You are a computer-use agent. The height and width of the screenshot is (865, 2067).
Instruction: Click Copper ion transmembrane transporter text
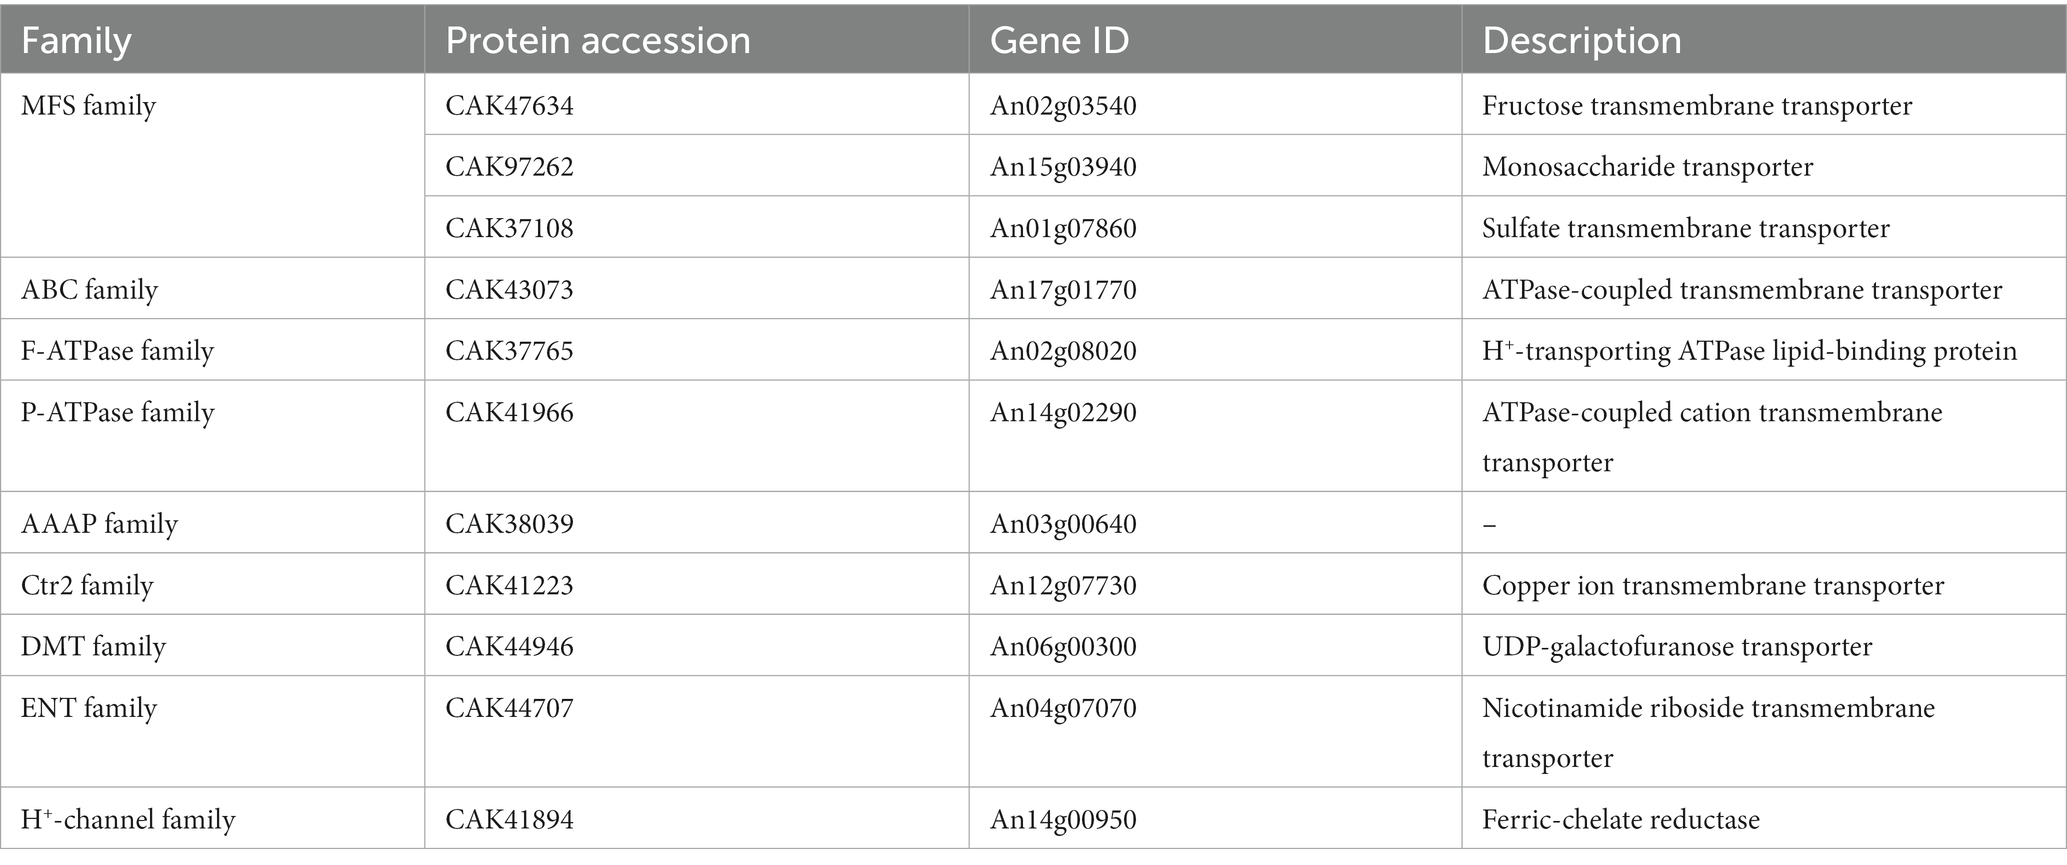click(1713, 585)
